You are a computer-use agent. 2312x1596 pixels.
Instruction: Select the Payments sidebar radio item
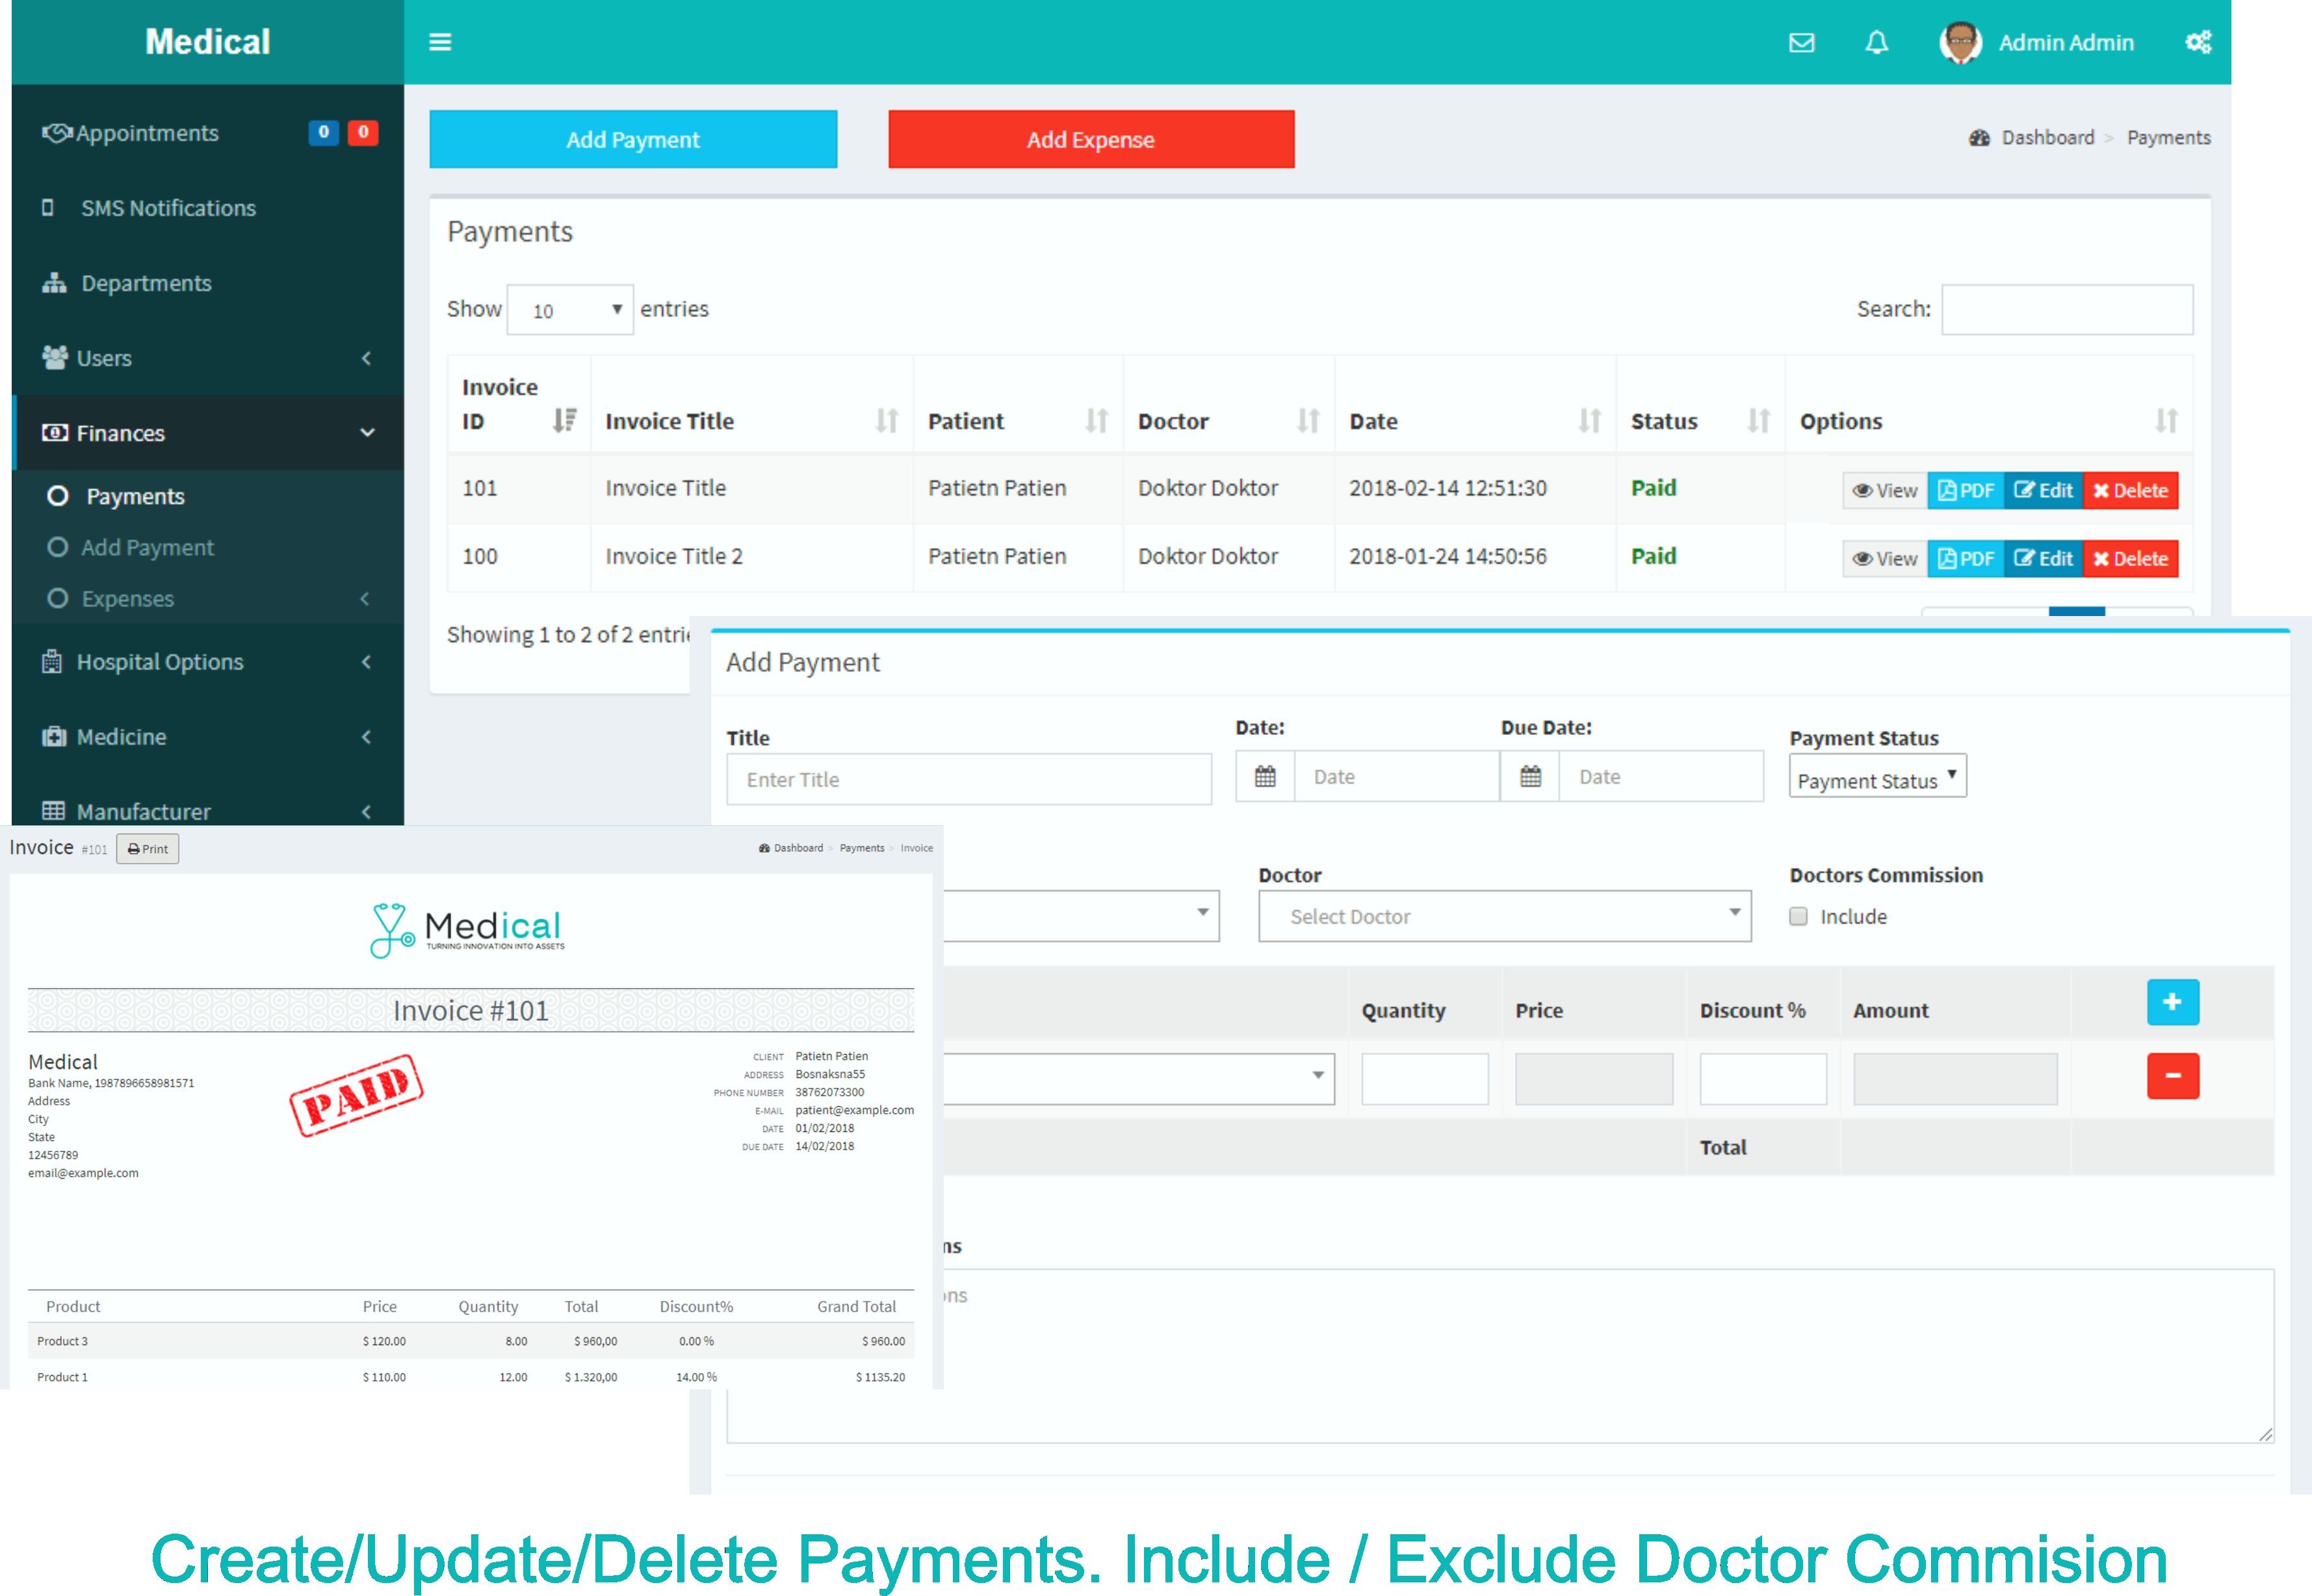click(x=134, y=496)
